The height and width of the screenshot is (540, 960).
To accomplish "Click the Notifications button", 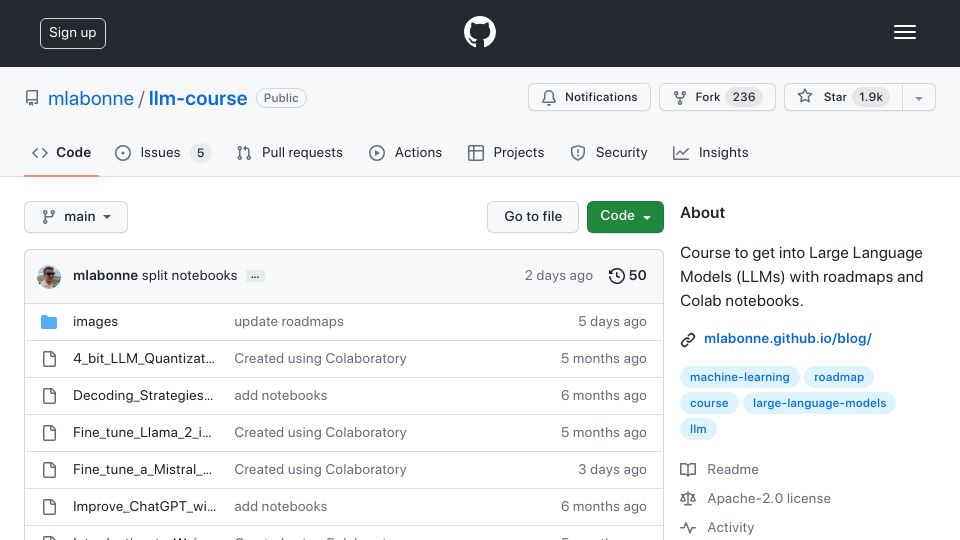I will pos(589,97).
